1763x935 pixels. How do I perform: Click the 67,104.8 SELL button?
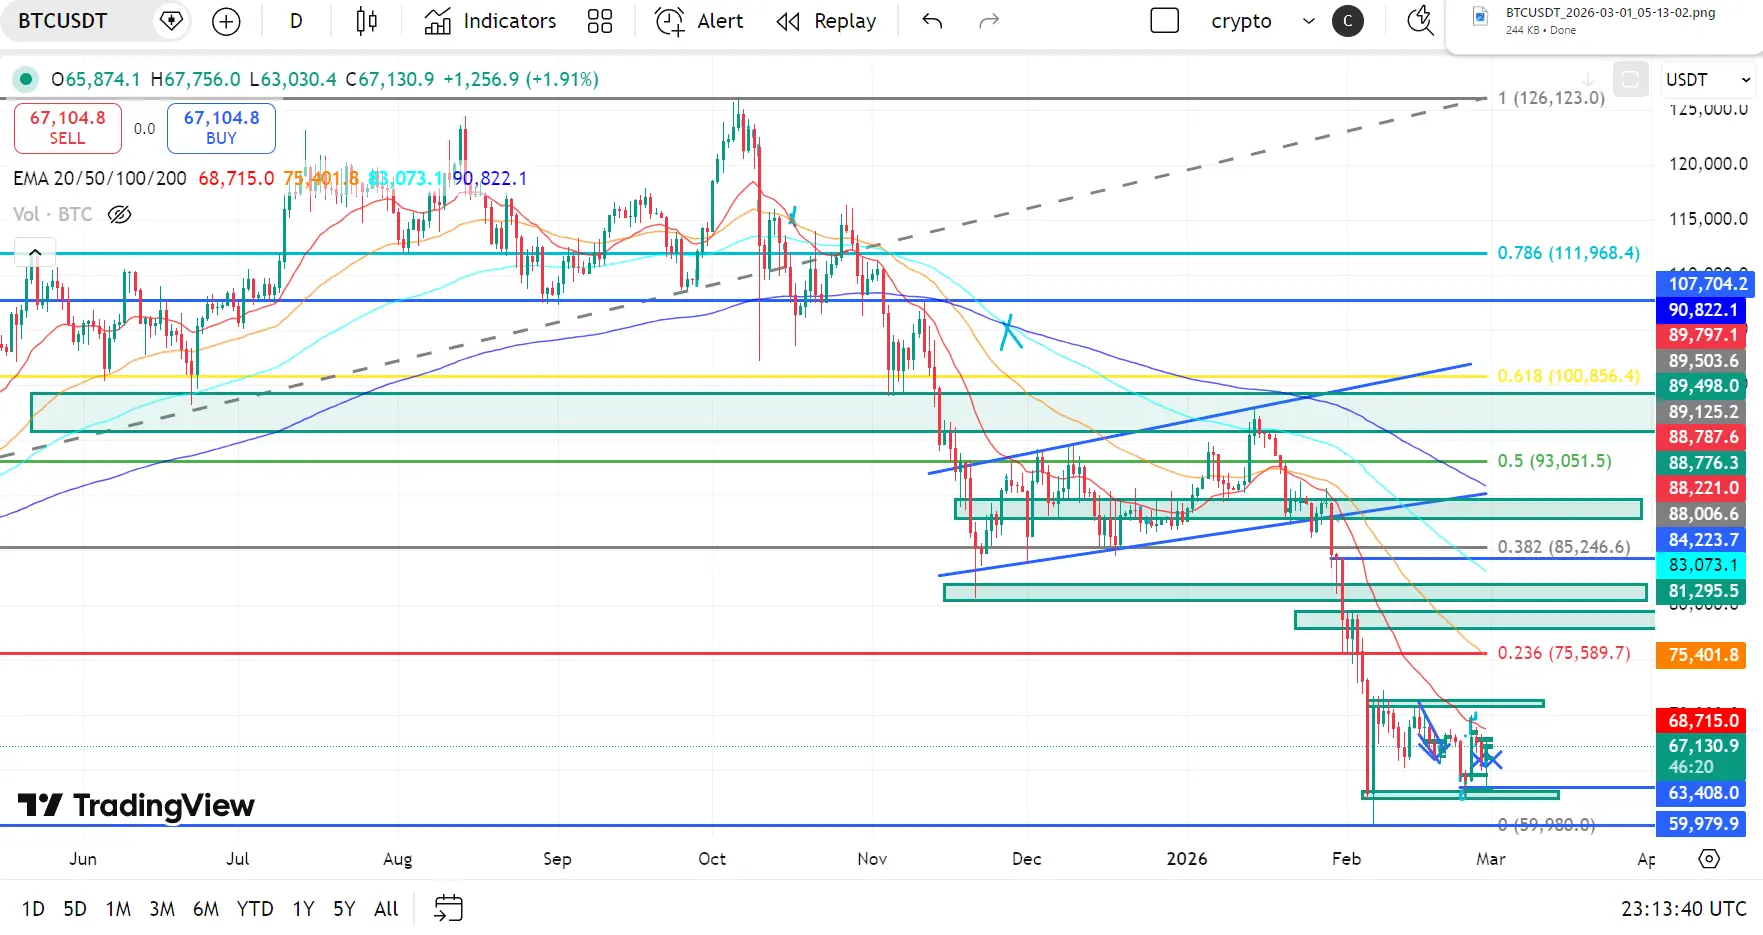[x=68, y=127]
